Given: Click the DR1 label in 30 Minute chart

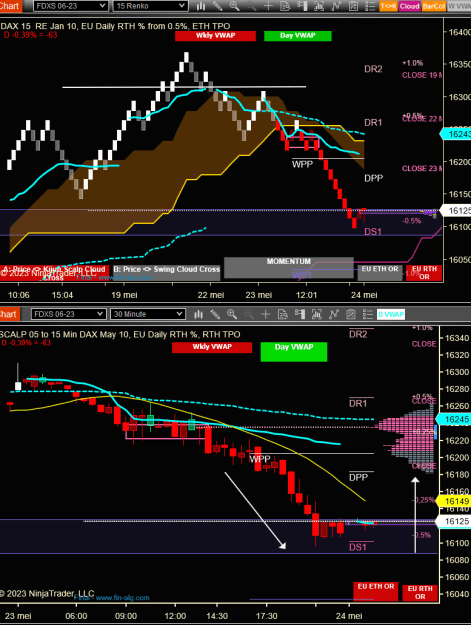Looking at the screenshot, I should 358,403.
